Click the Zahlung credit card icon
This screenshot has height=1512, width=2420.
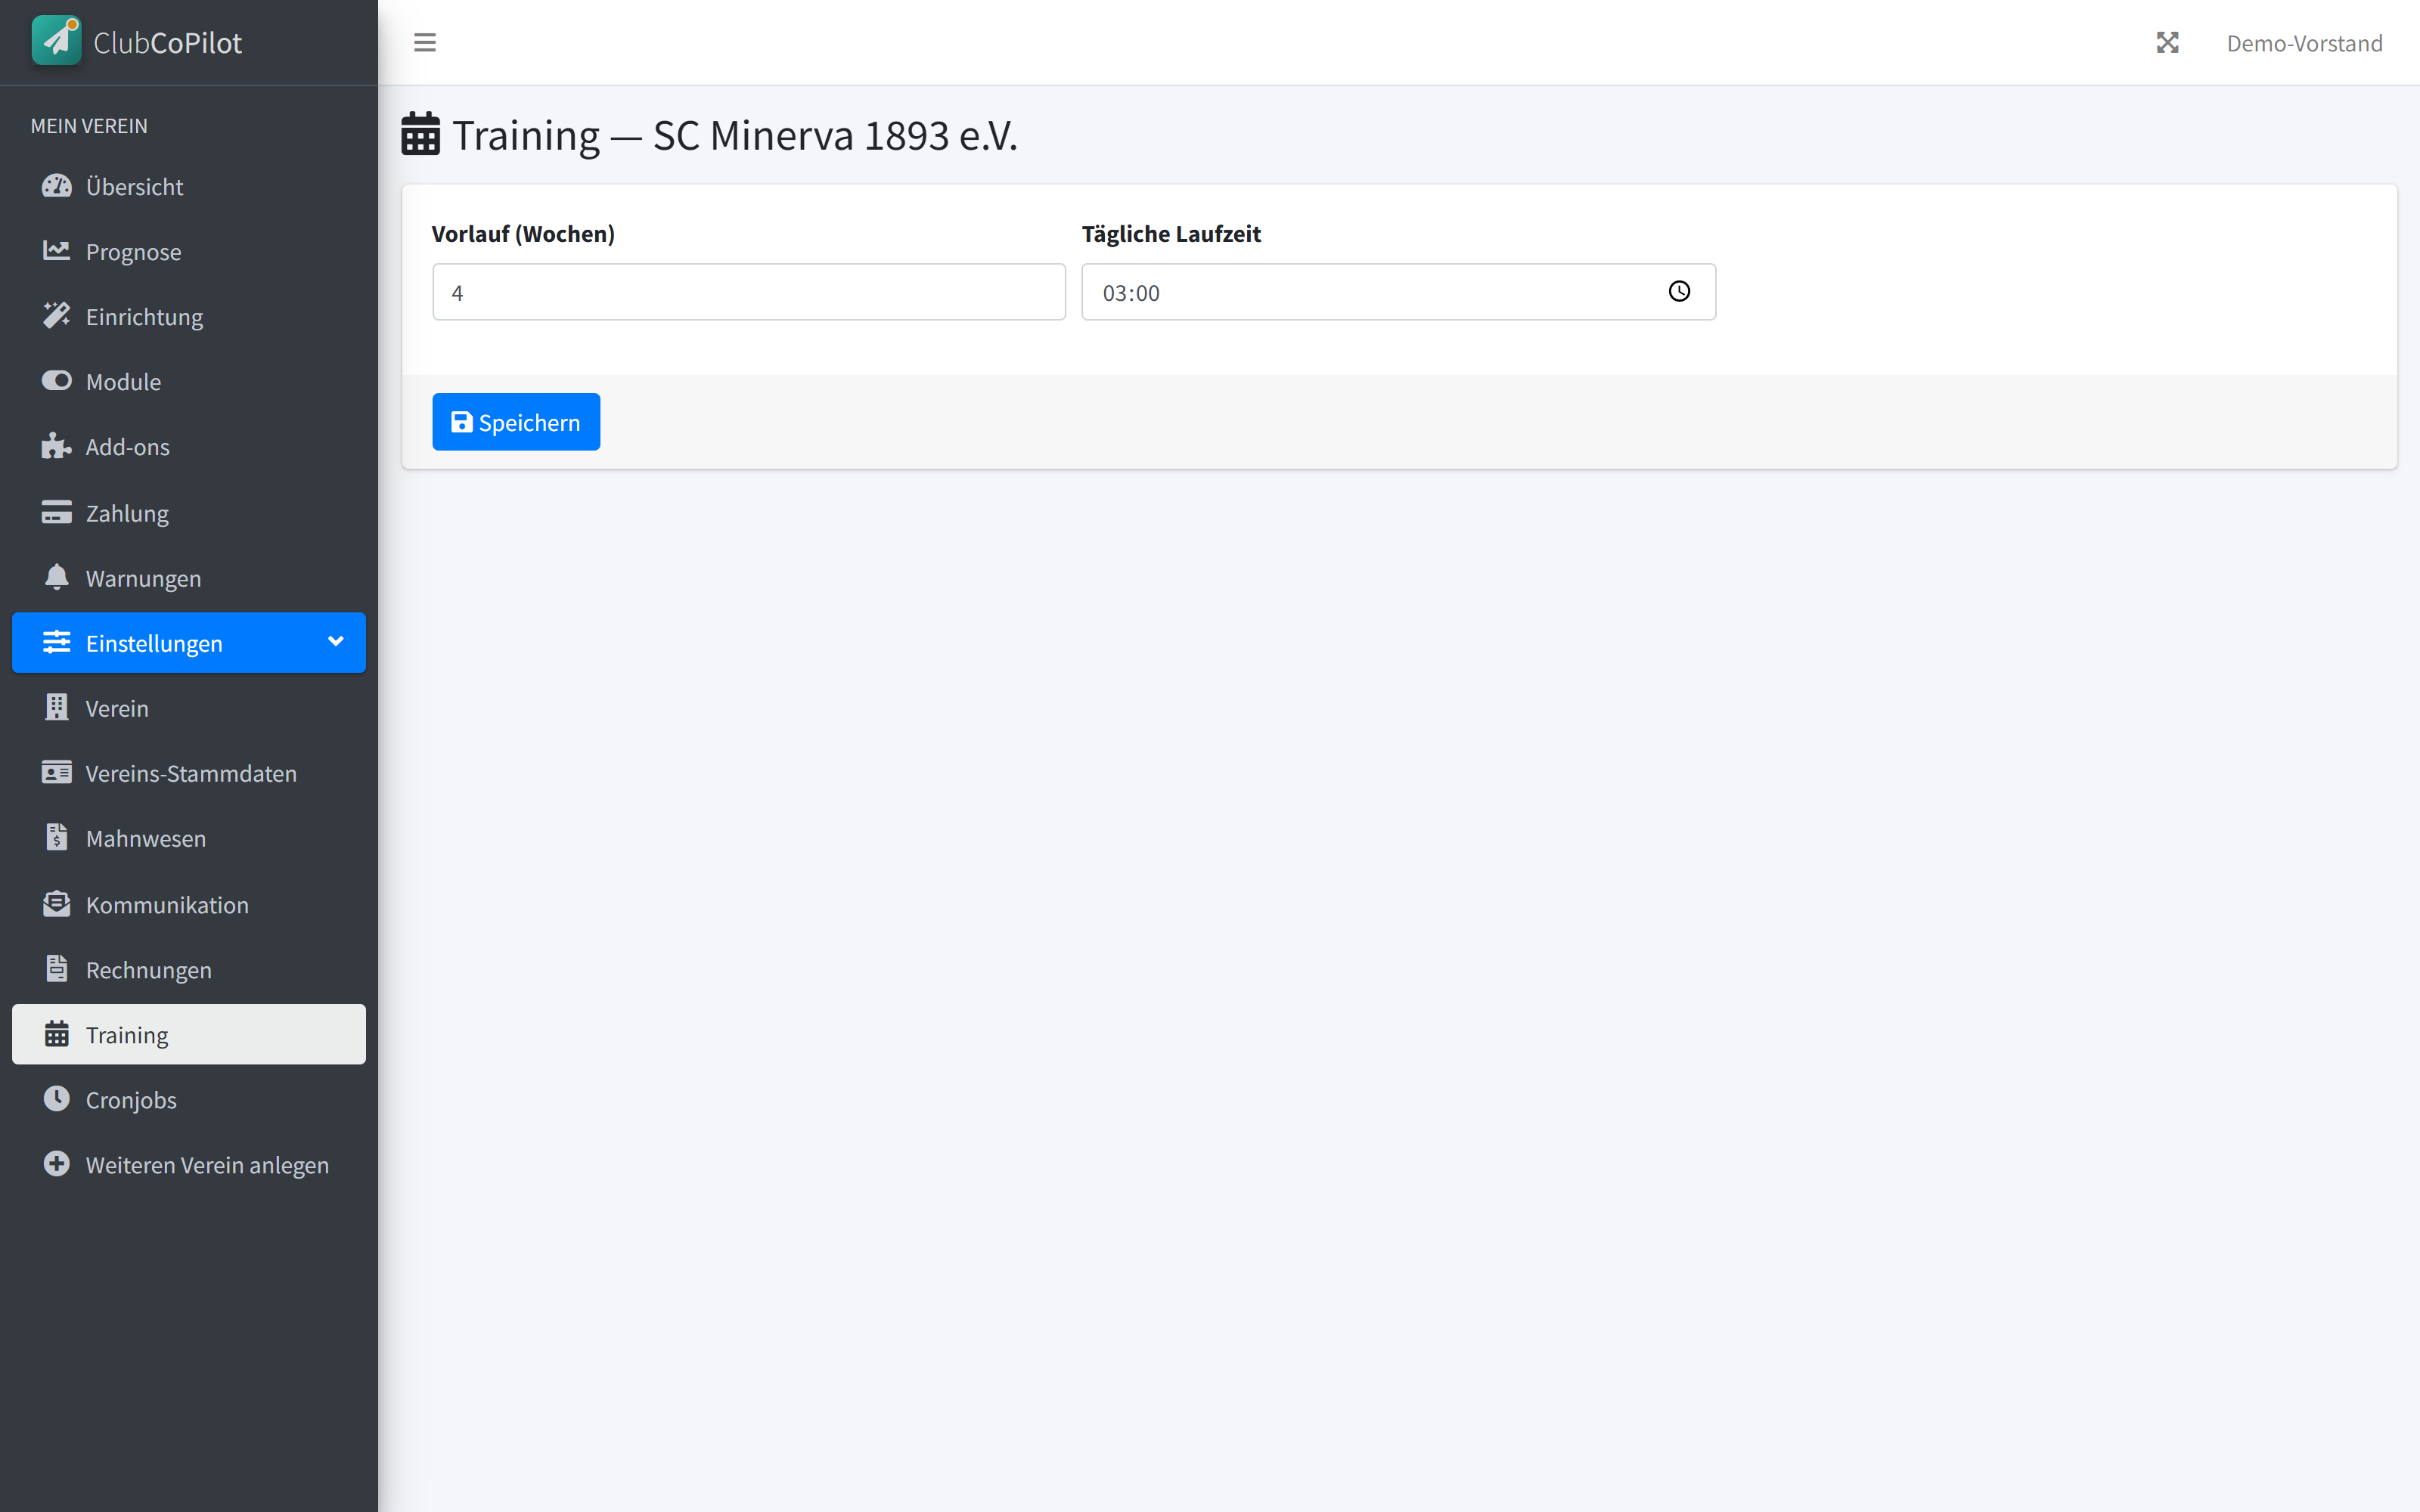(57, 512)
